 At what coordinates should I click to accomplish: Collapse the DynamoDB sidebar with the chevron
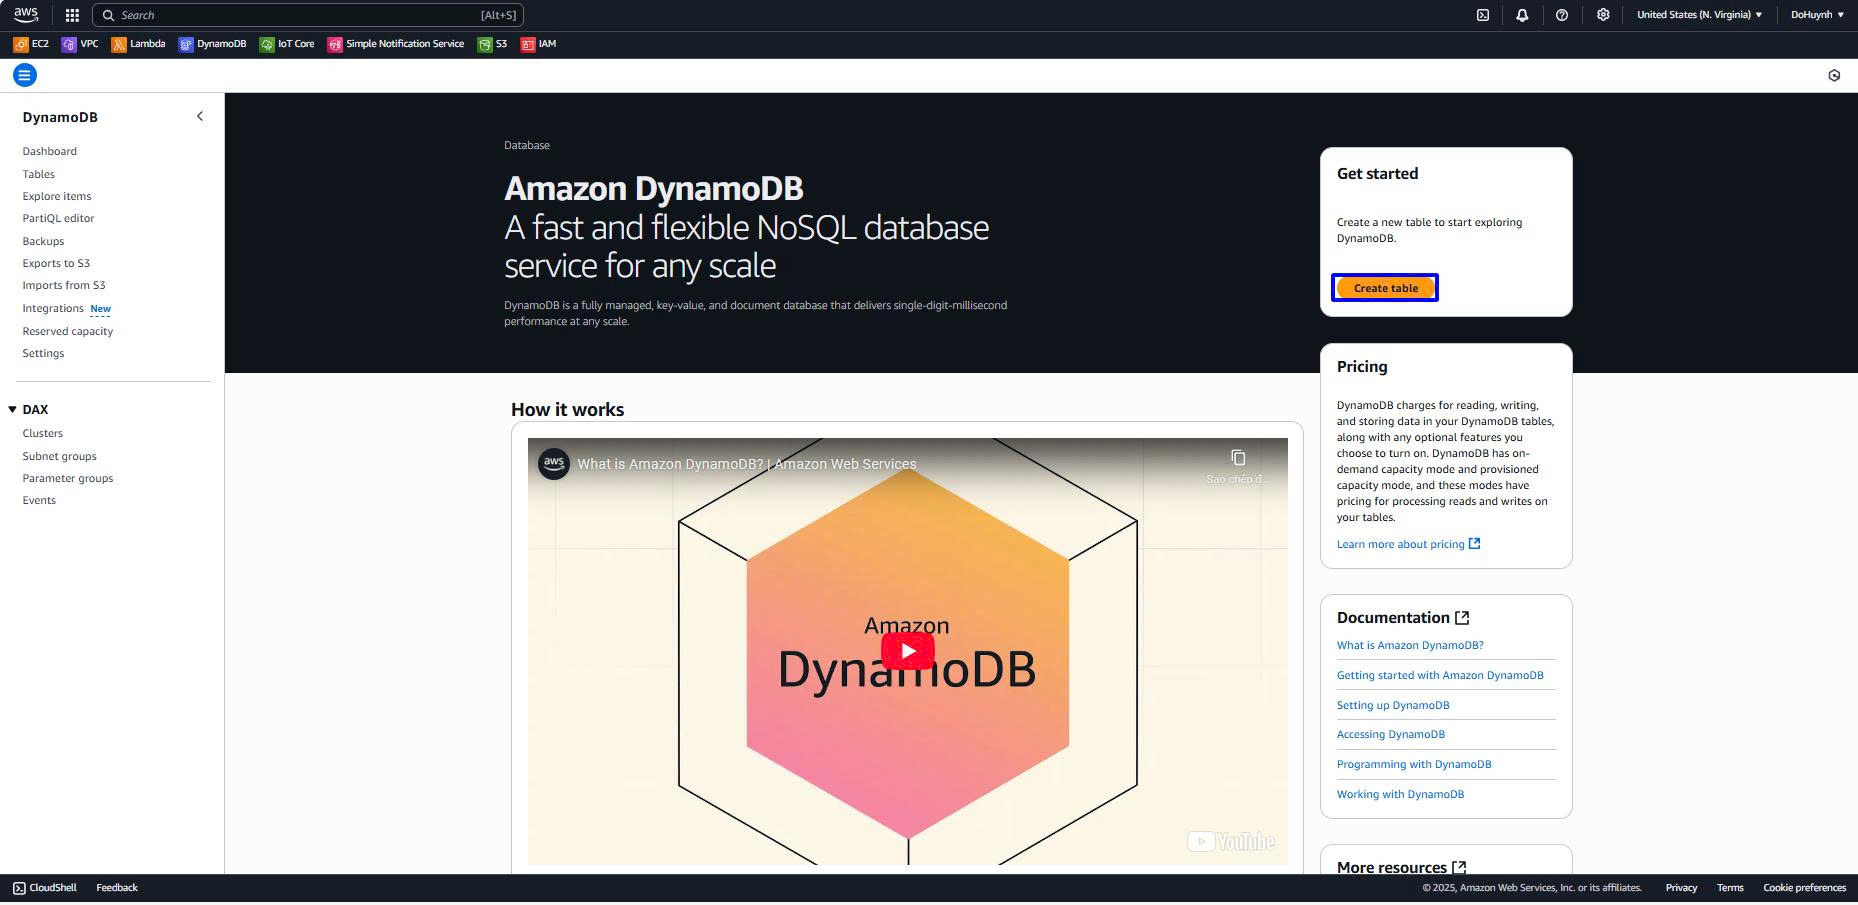(200, 116)
